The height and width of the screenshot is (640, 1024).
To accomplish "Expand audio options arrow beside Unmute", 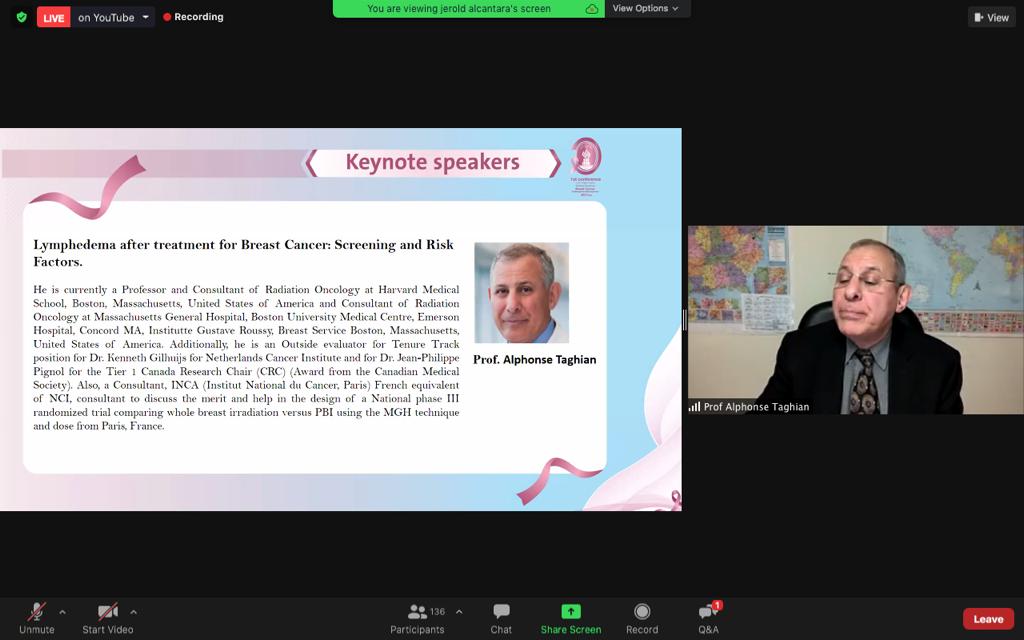I will pyautogui.click(x=62, y=612).
